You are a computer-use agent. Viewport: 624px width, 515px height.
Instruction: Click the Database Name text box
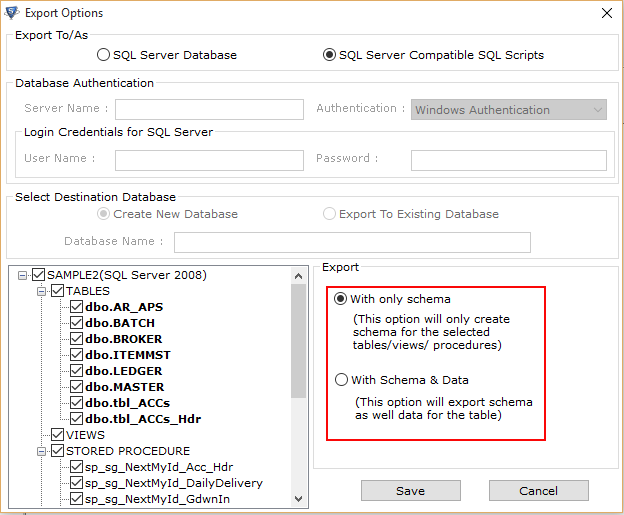pyautogui.click(x=352, y=242)
